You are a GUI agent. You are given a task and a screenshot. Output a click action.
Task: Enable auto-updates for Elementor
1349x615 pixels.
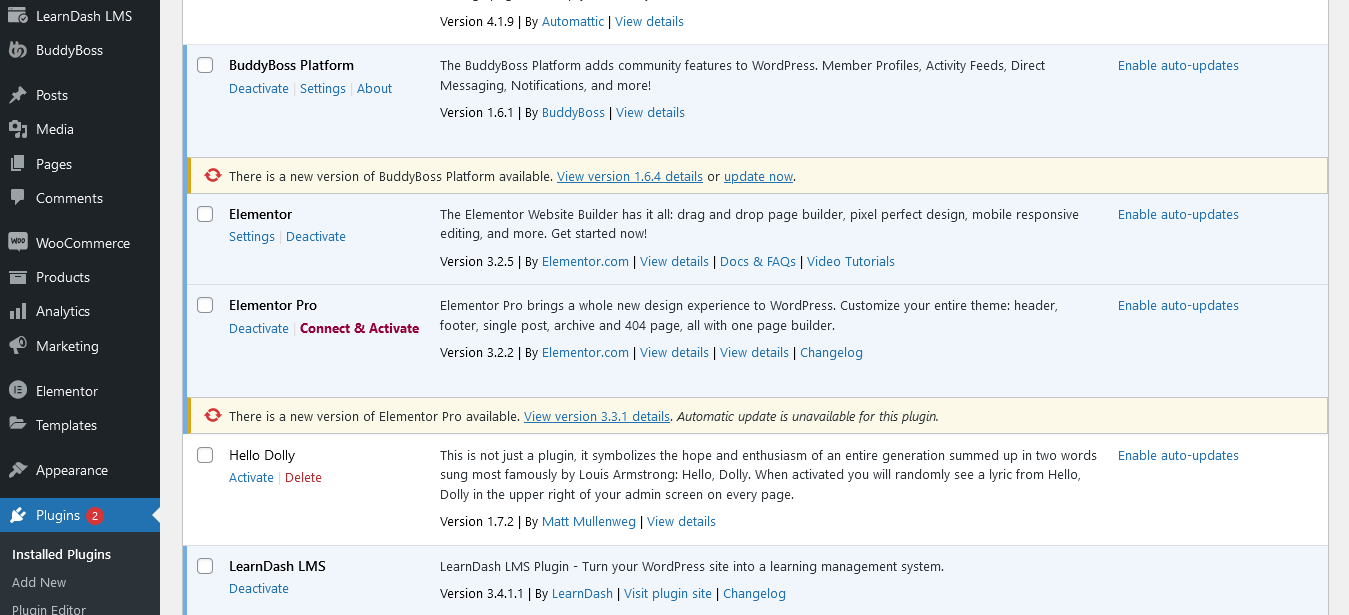1178,214
